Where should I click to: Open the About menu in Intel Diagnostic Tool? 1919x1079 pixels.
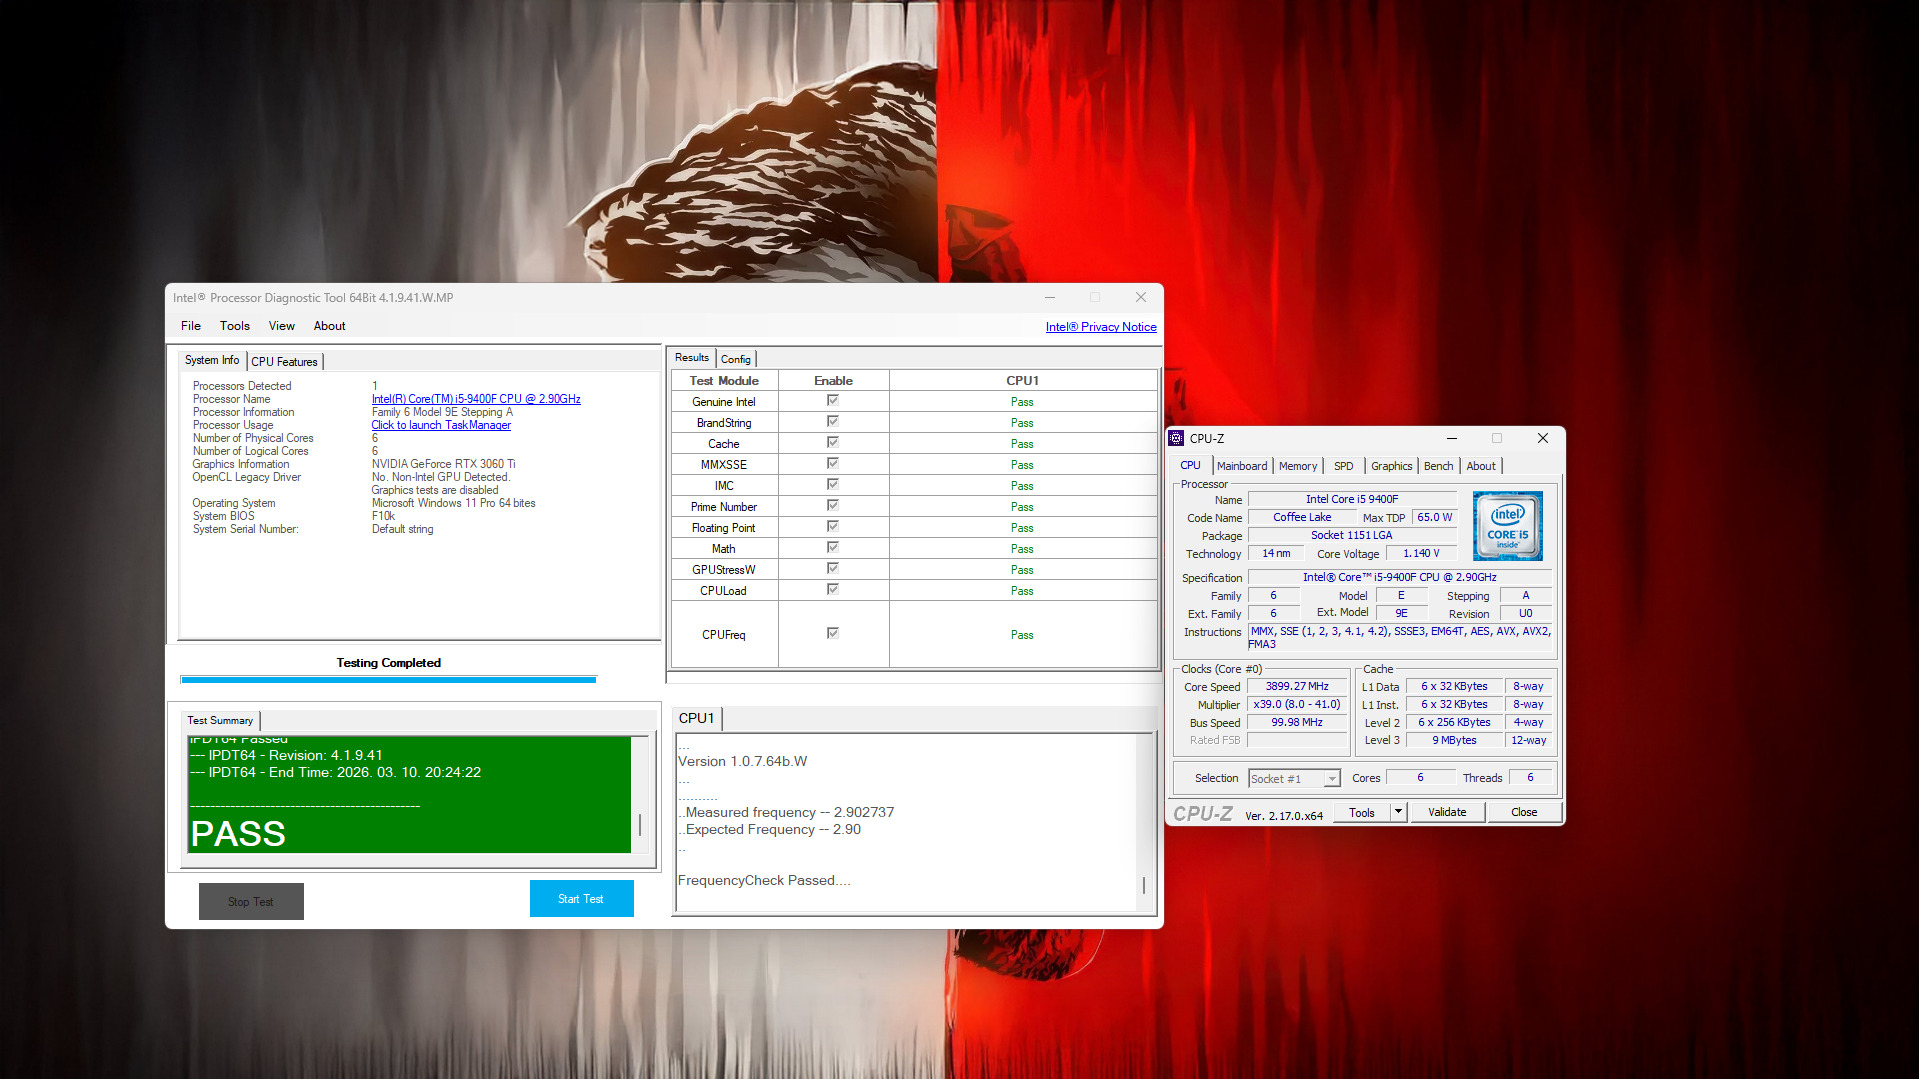[330, 326]
